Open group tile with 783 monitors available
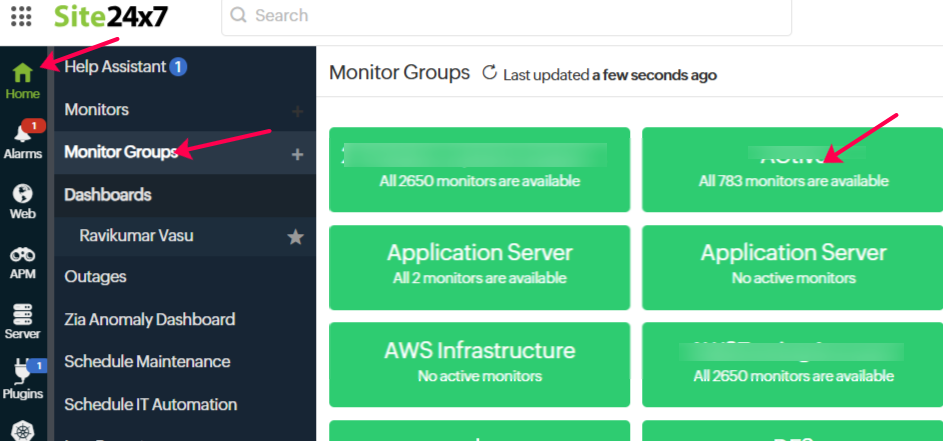Viewport: 943px width, 441px height. pos(792,170)
